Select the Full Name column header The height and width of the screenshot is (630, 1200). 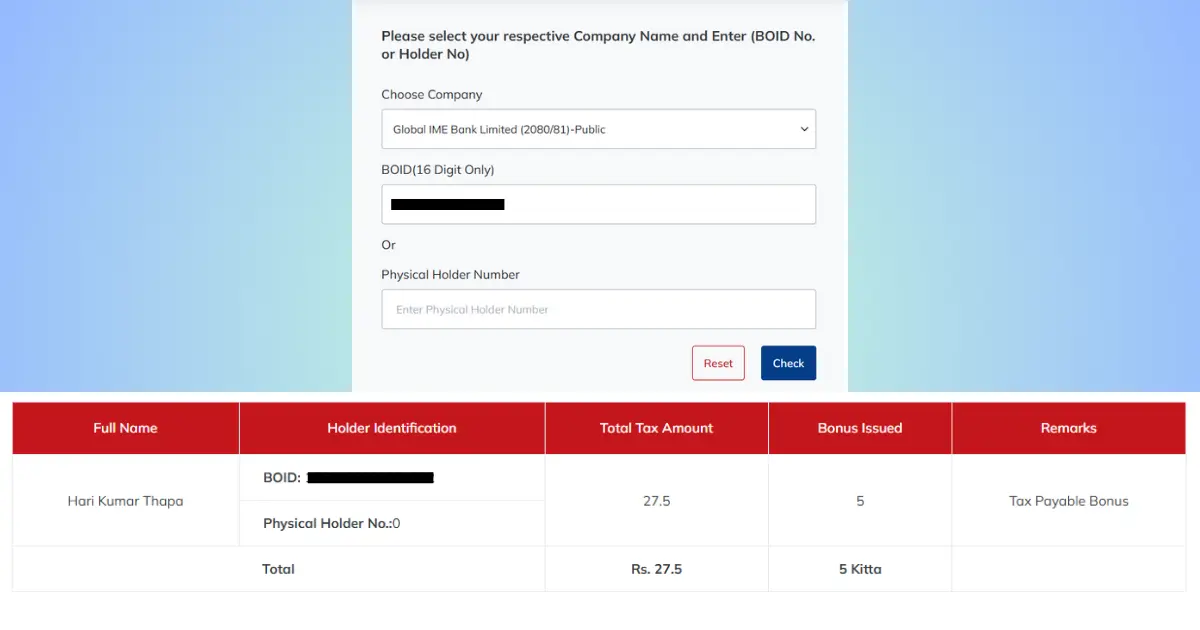pyautogui.click(x=125, y=427)
